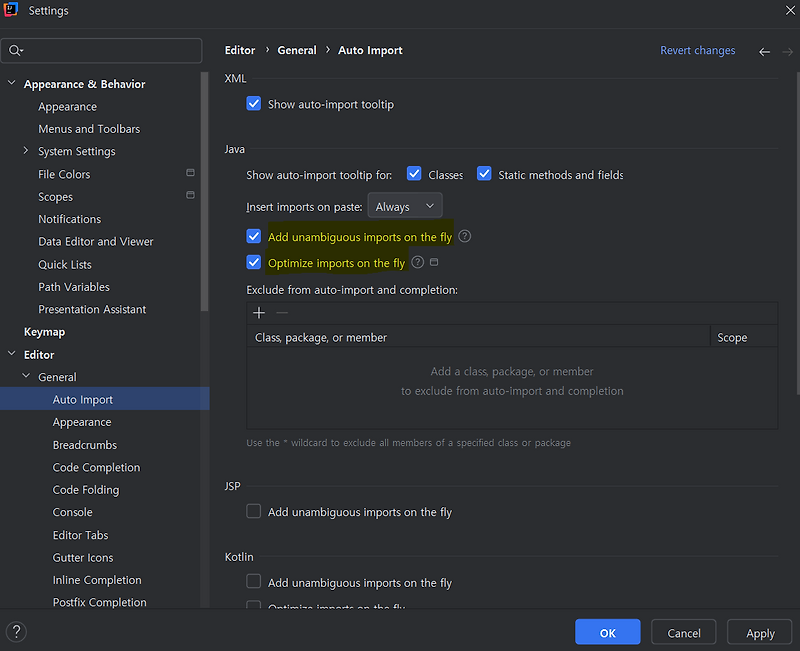Click the Revert changes link
The height and width of the screenshot is (651, 800).
click(x=697, y=50)
